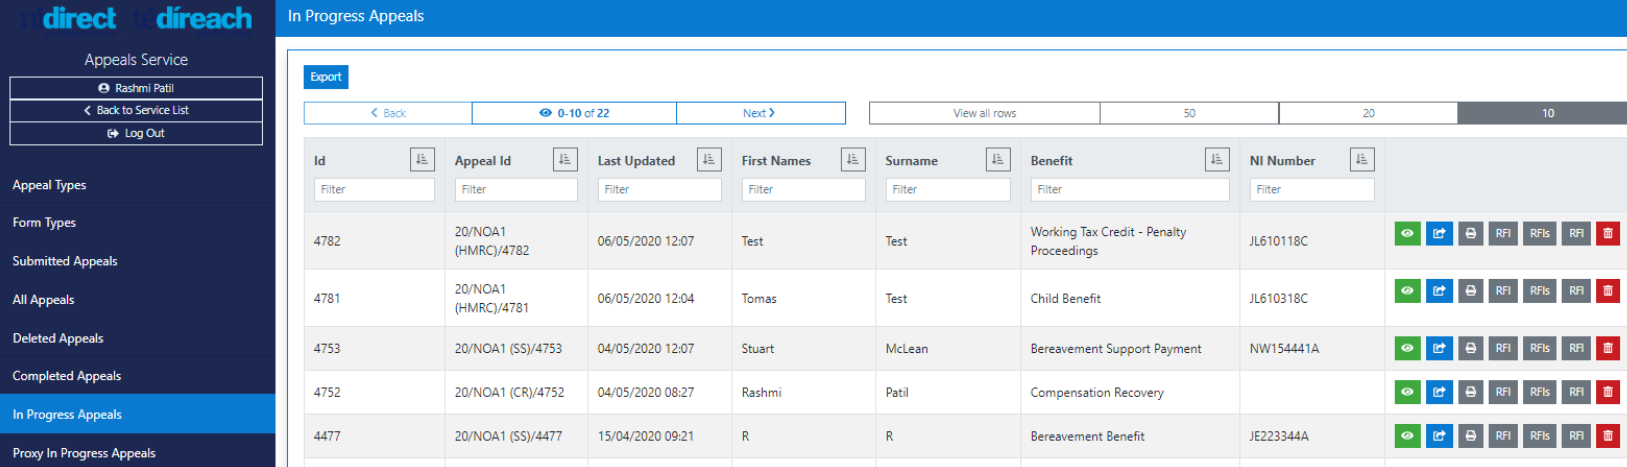The height and width of the screenshot is (467, 1627).
Task: Delete appeal 4752
Action: click(1608, 392)
